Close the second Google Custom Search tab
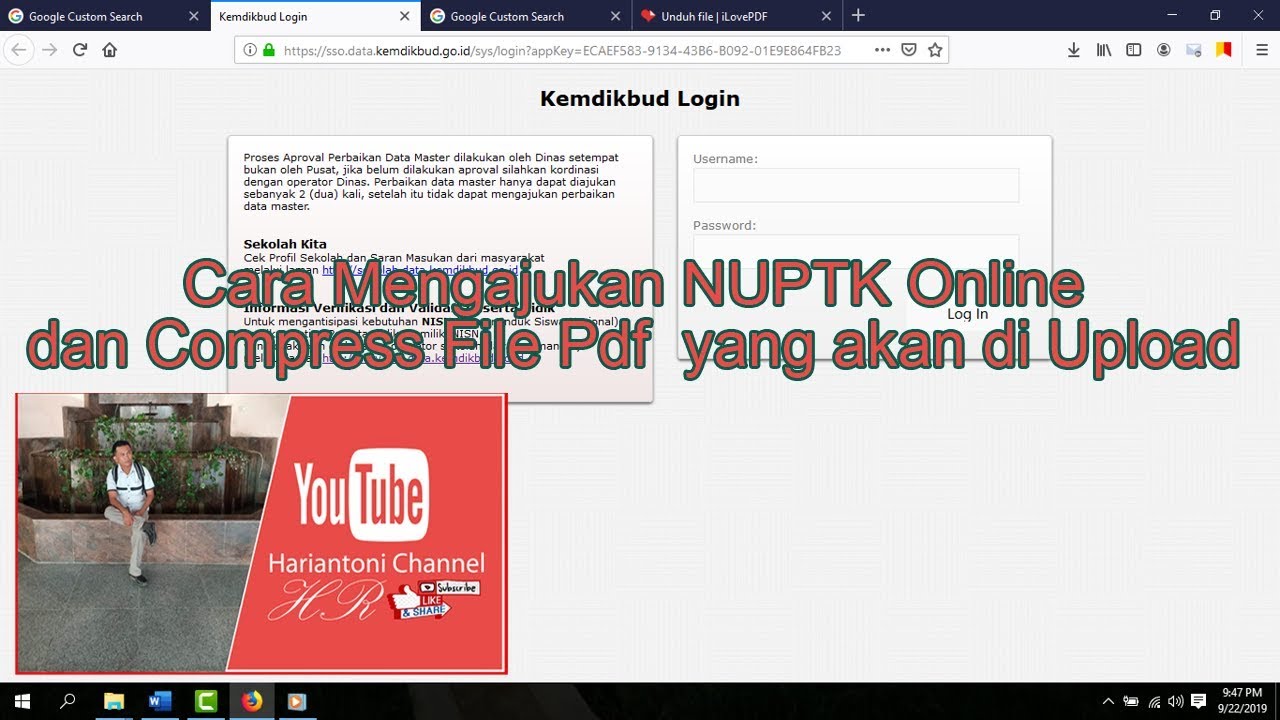 615,16
